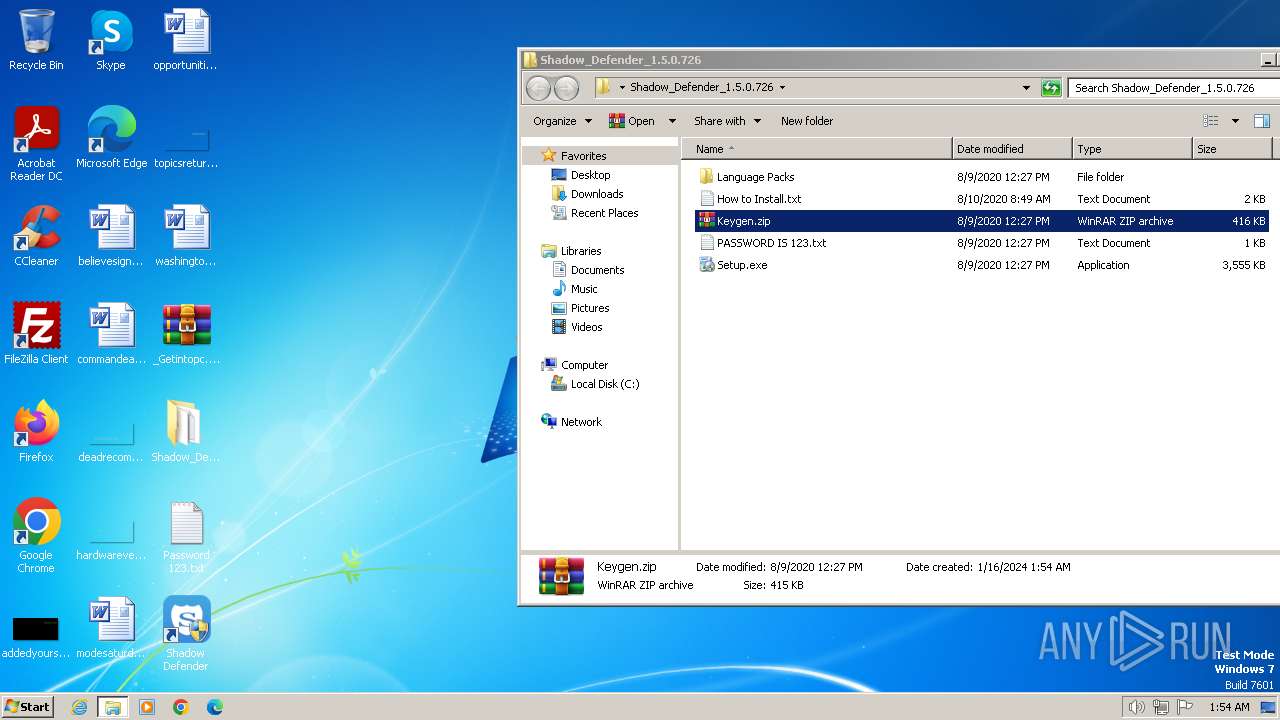Open Videos library in navigation pane
The height and width of the screenshot is (720, 1280).
coord(586,327)
